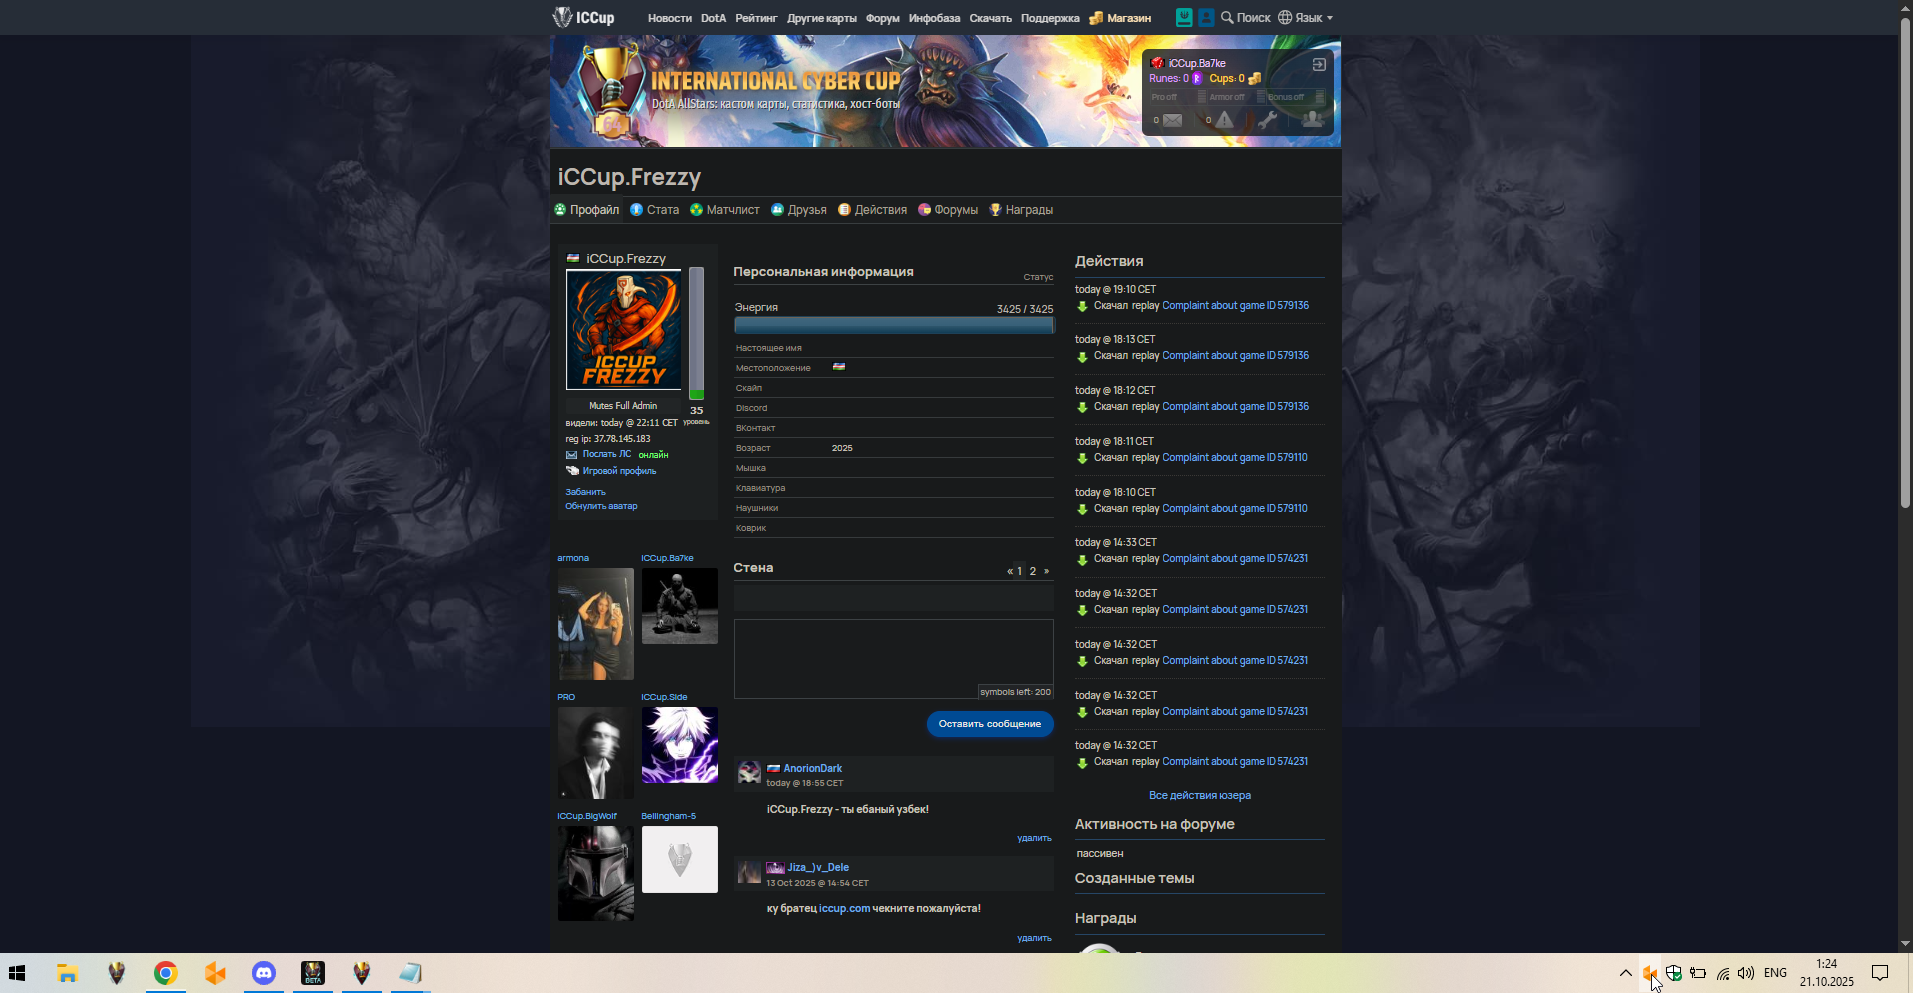The image size is (1913, 993).
Task: Switch to the Стата tab
Action: click(x=654, y=210)
